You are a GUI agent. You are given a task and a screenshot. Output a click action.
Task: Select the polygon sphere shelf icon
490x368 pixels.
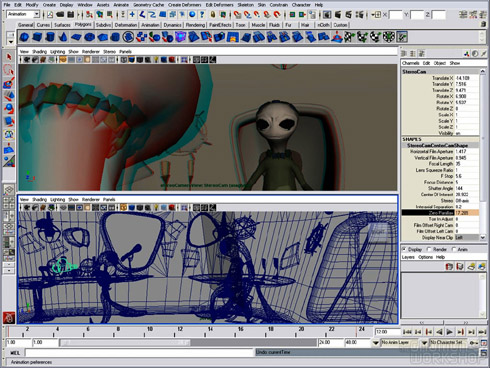pyautogui.click(x=24, y=37)
